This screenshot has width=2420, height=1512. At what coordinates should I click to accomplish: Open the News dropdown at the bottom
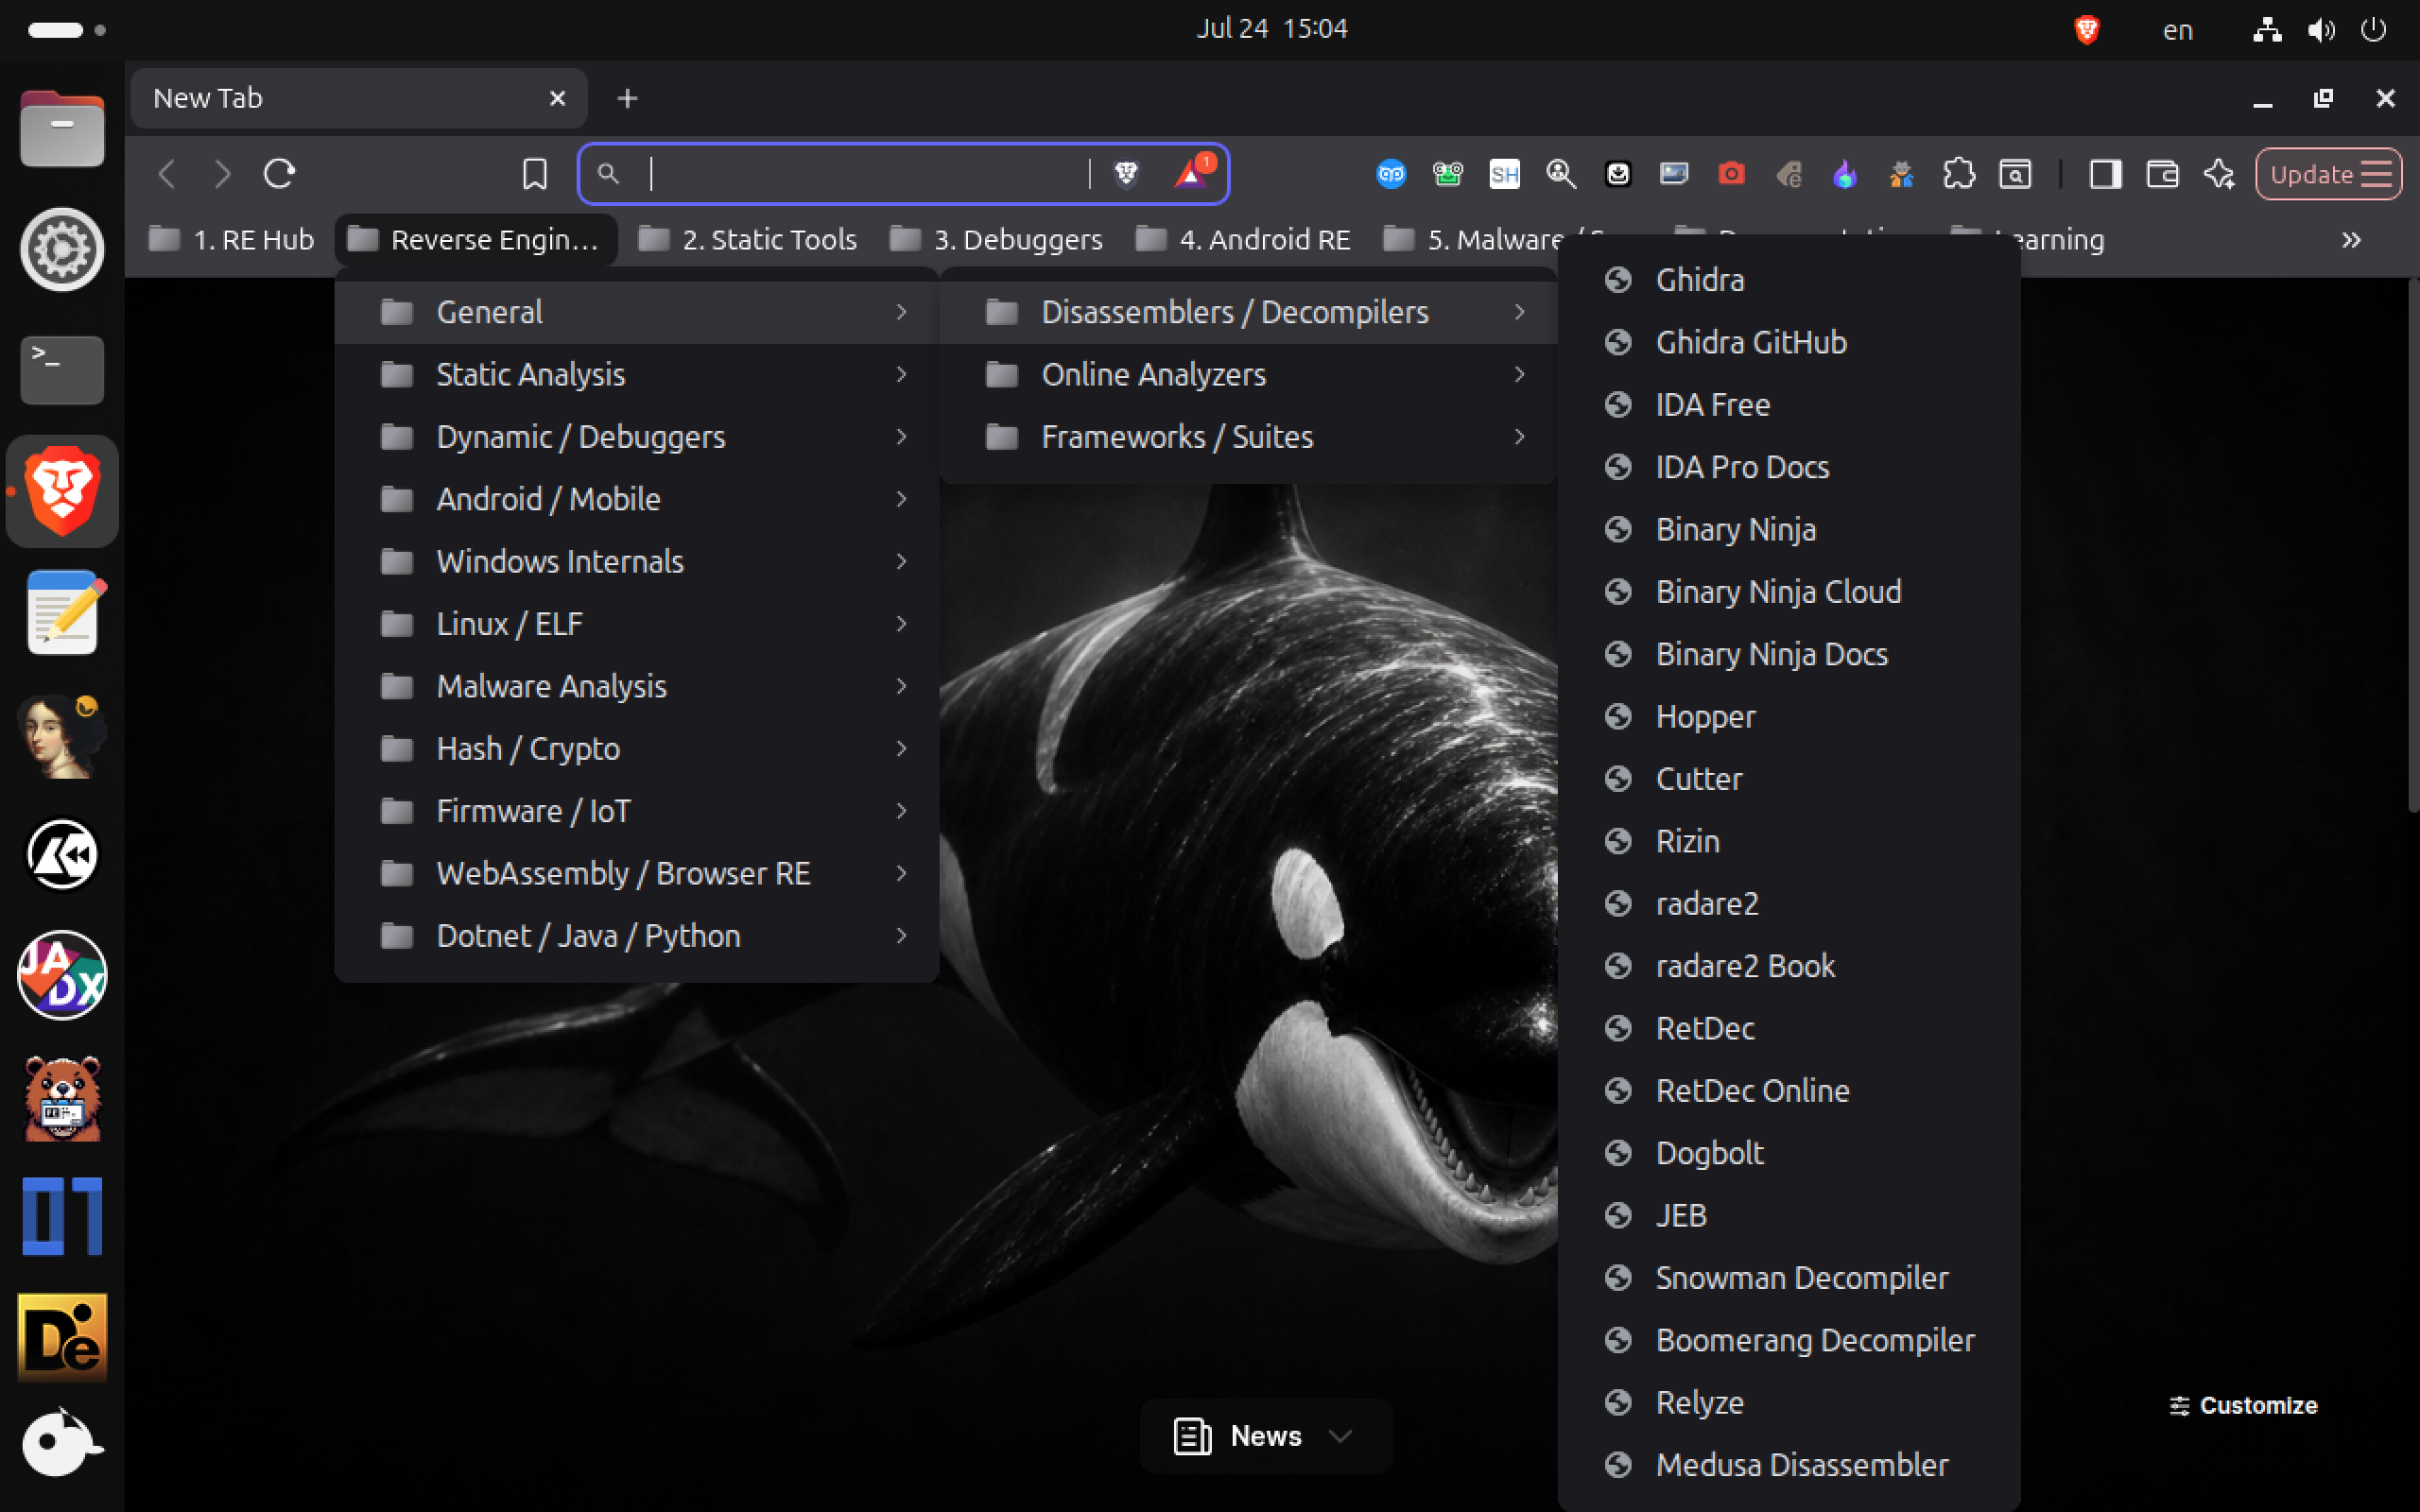(x=1265, y=1436)
